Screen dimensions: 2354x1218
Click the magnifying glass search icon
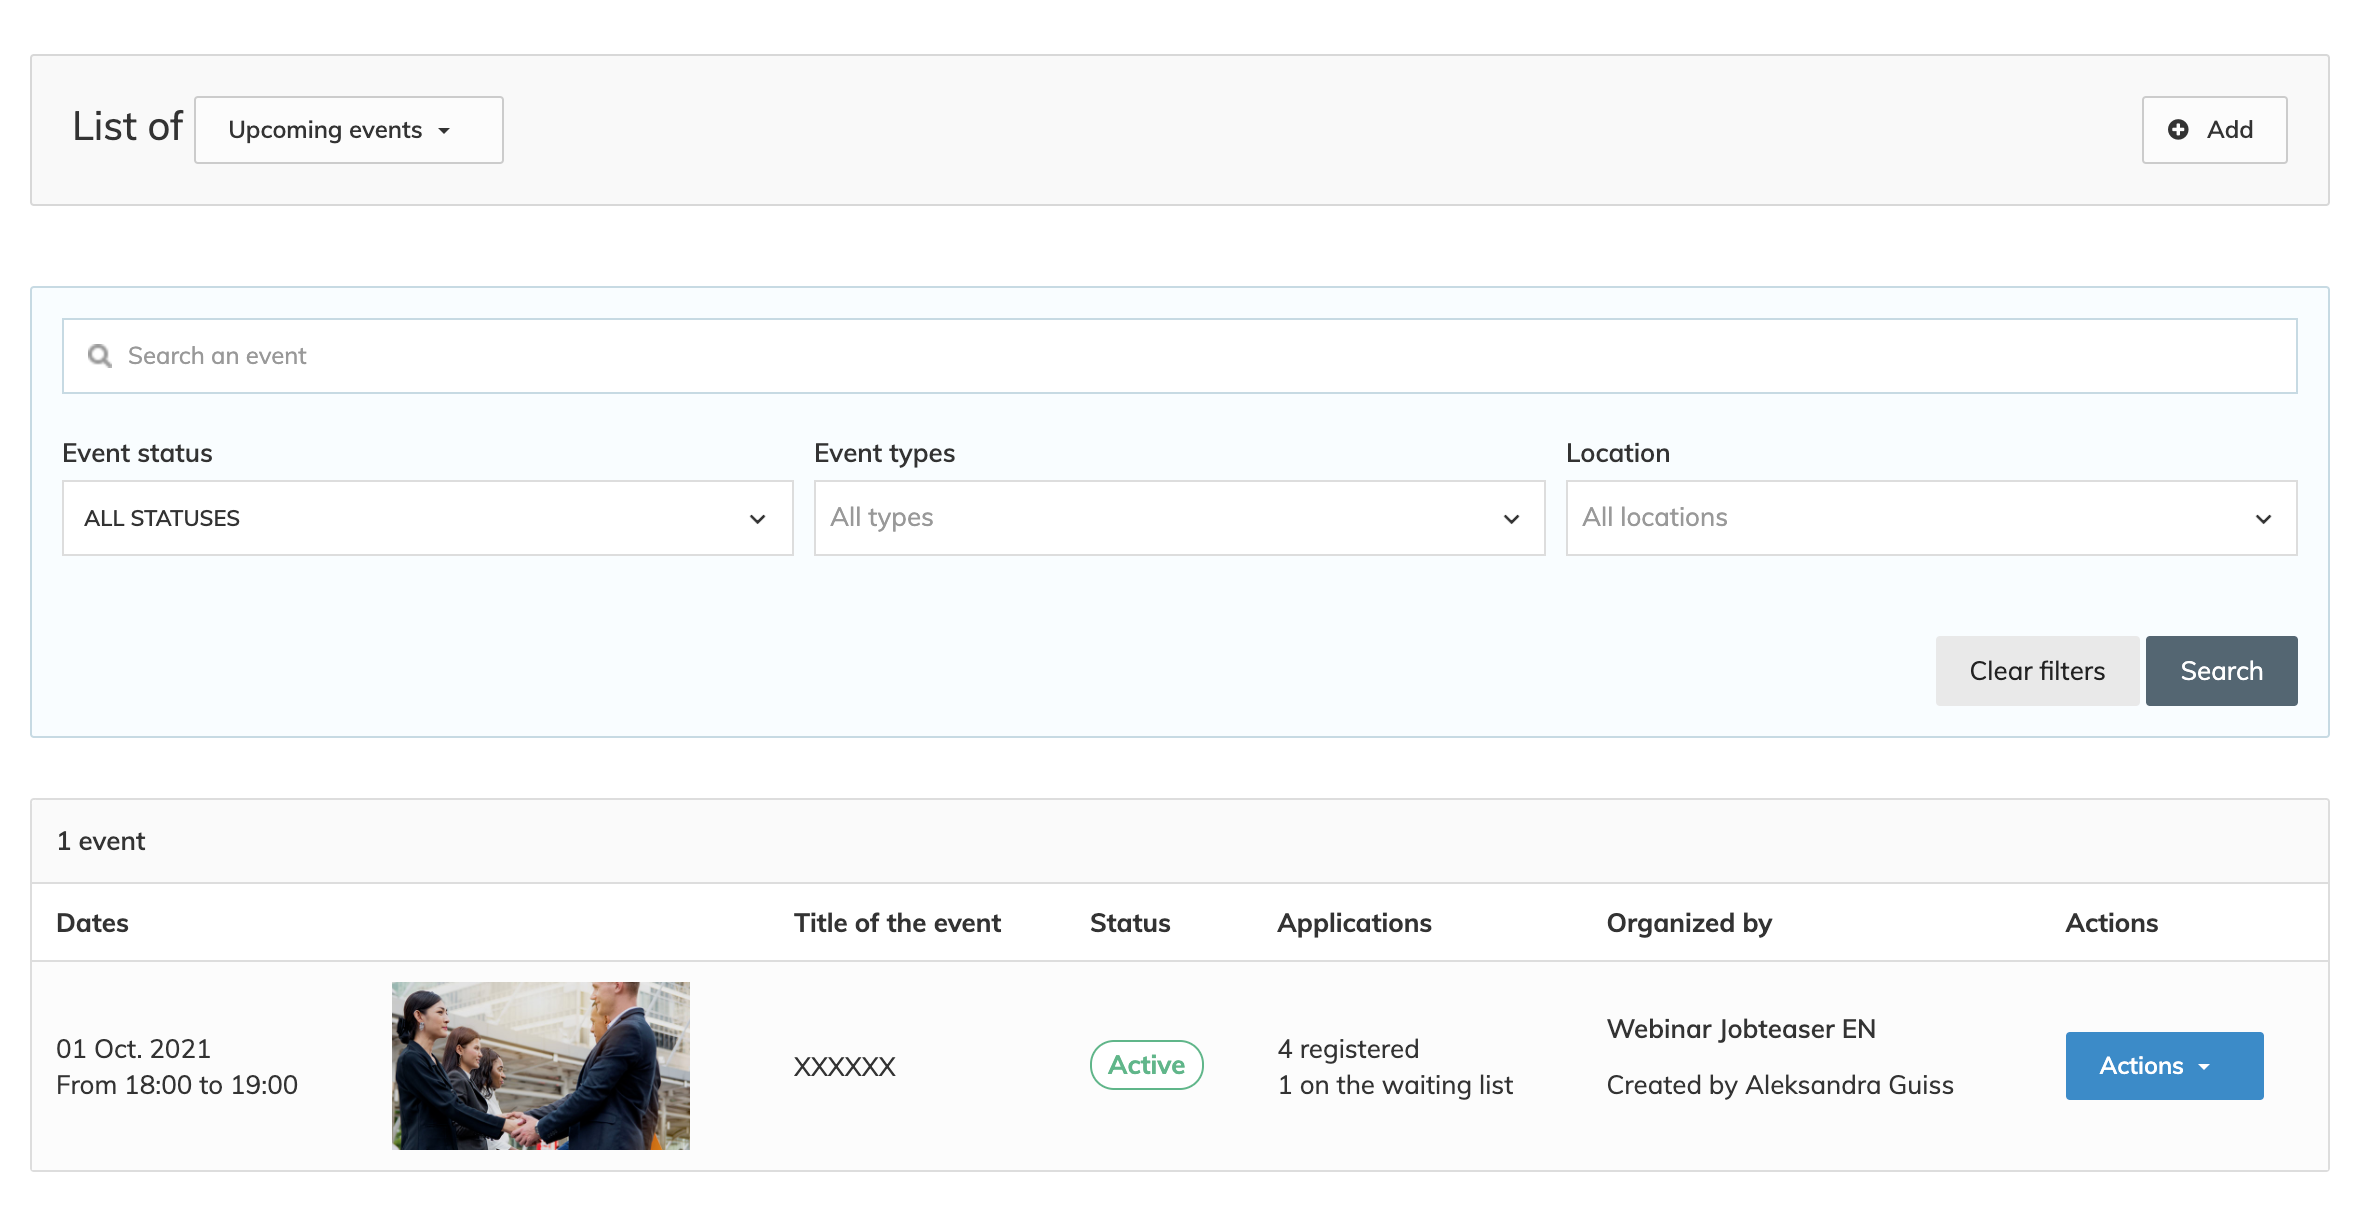coord(99,356)
